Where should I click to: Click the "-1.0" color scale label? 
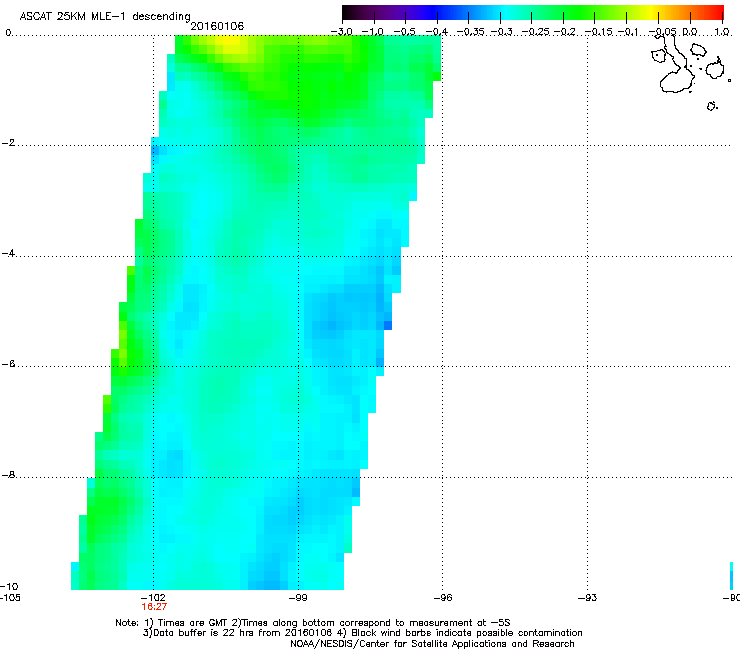(373, 32)
